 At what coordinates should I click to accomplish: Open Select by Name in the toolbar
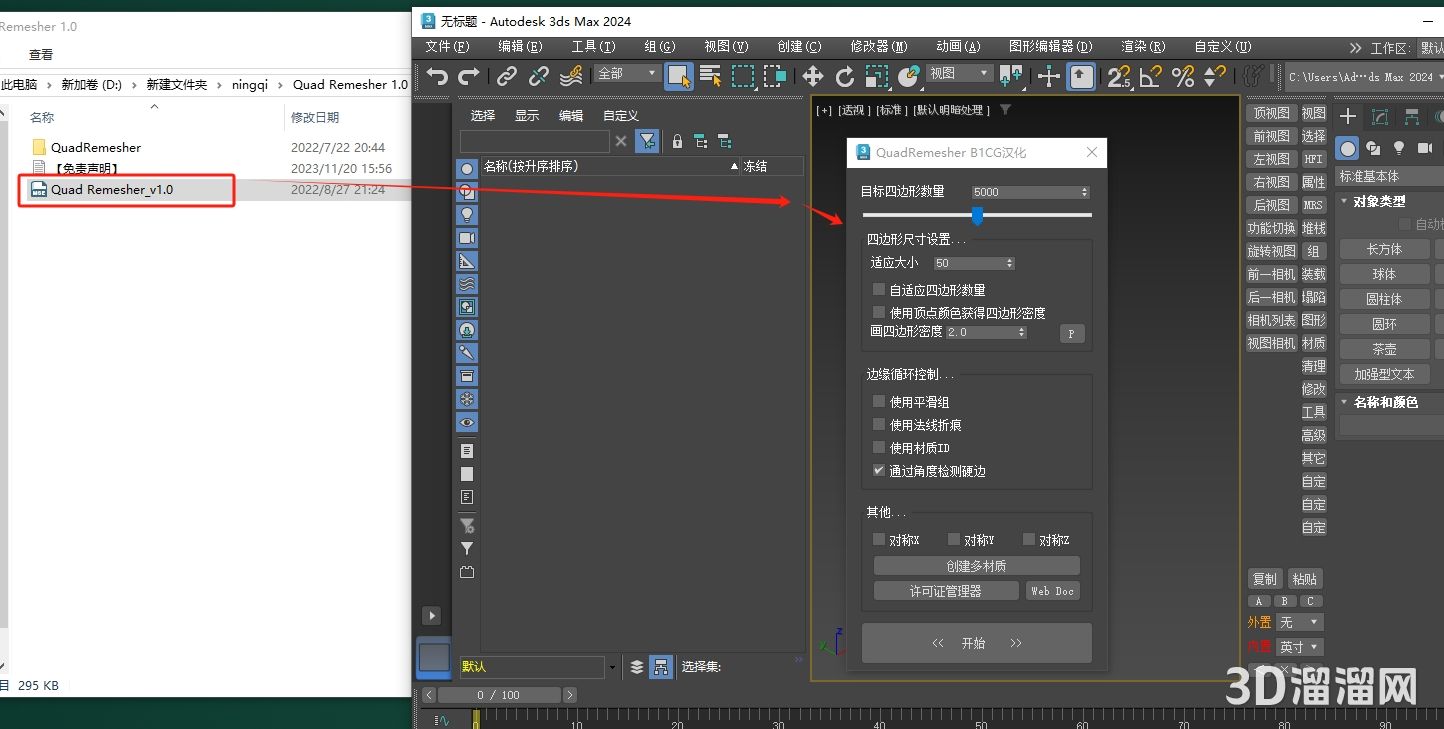pos(710,76)
